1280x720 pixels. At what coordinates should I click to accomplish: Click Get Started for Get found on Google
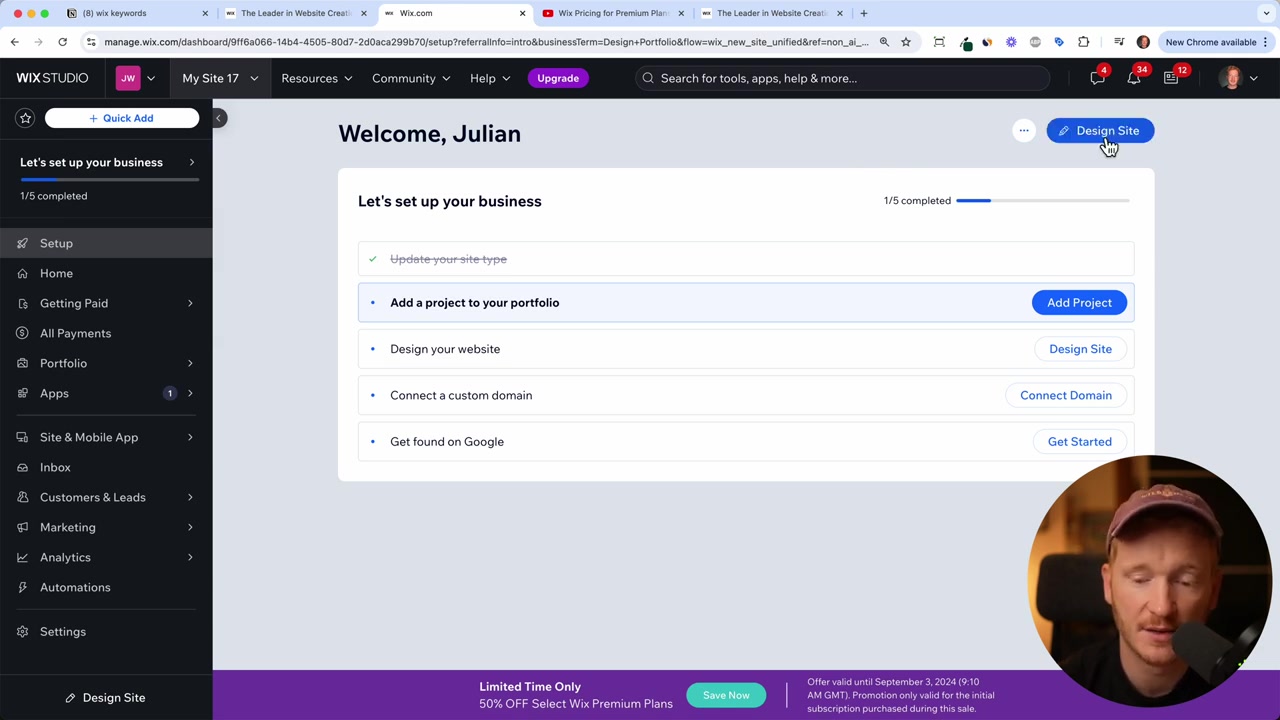click(x=1079, y=441)
